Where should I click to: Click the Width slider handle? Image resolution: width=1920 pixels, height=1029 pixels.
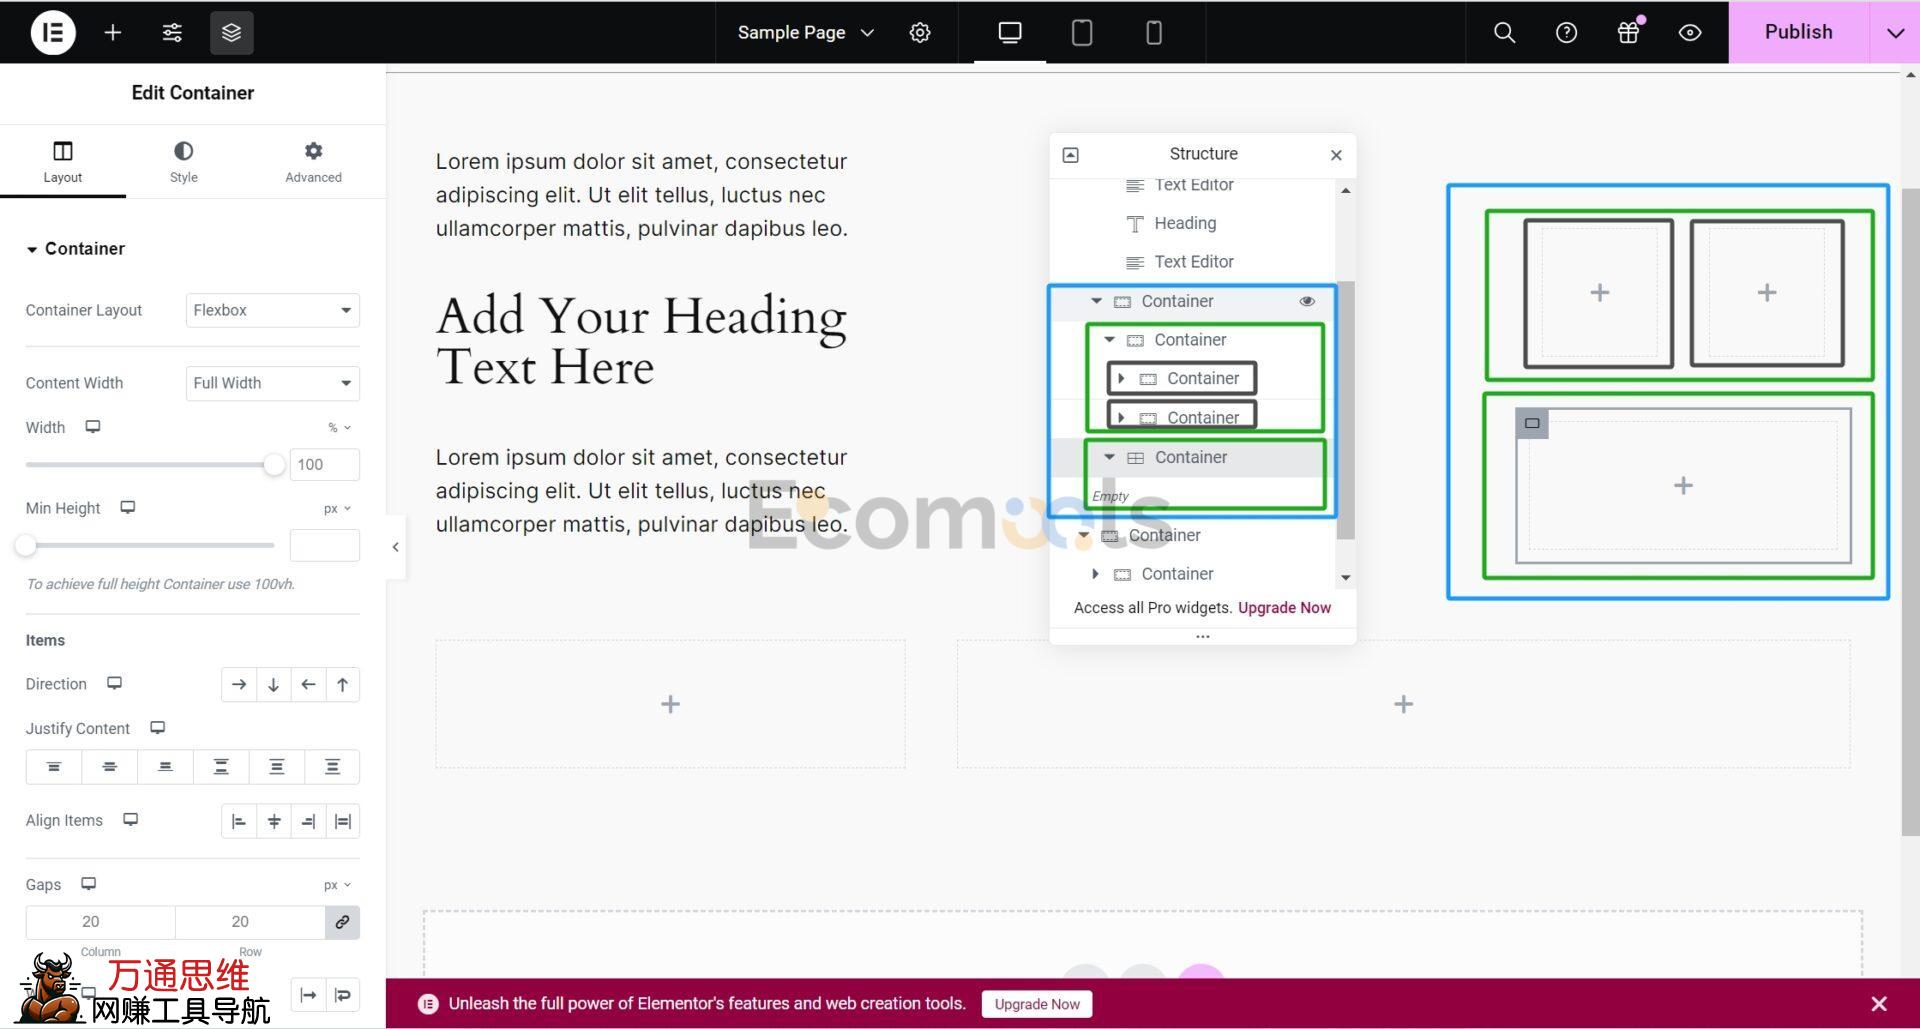coord(274,464)
